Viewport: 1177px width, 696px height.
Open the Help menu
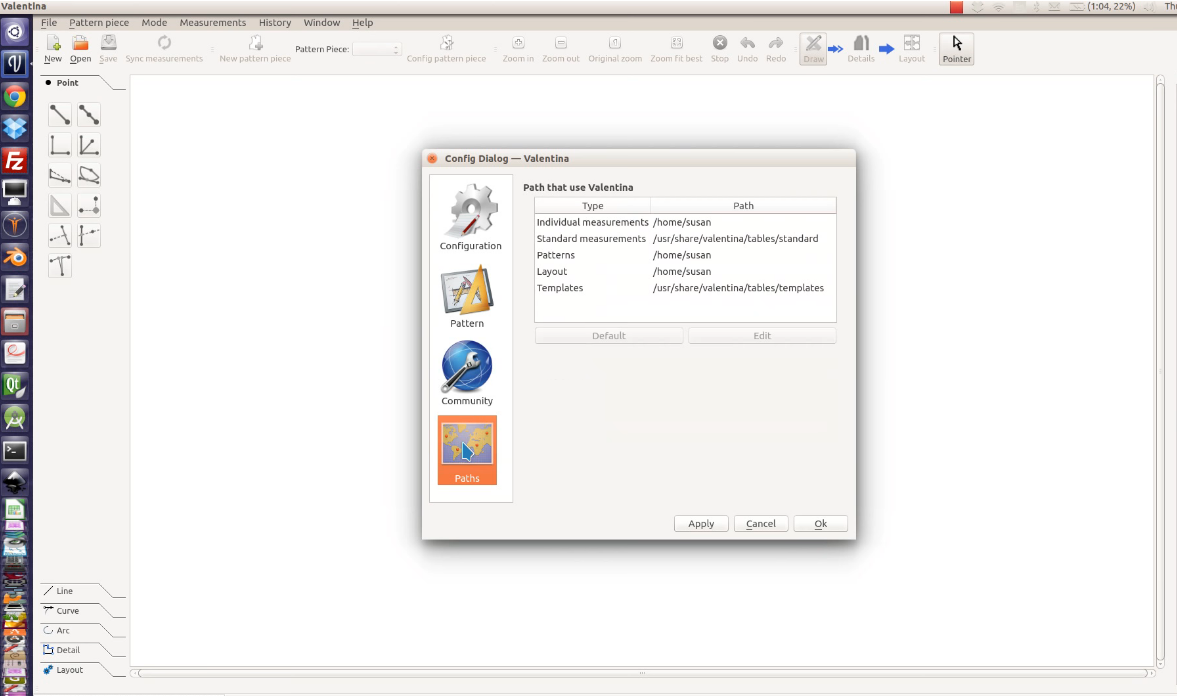pos(363,23)
